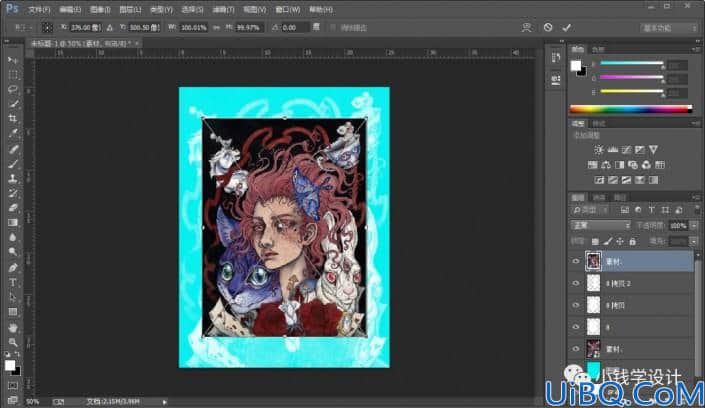Toggle Quick Mask mode
The image size is (705, 408).
pyautogui.click(x=13, y=386)
